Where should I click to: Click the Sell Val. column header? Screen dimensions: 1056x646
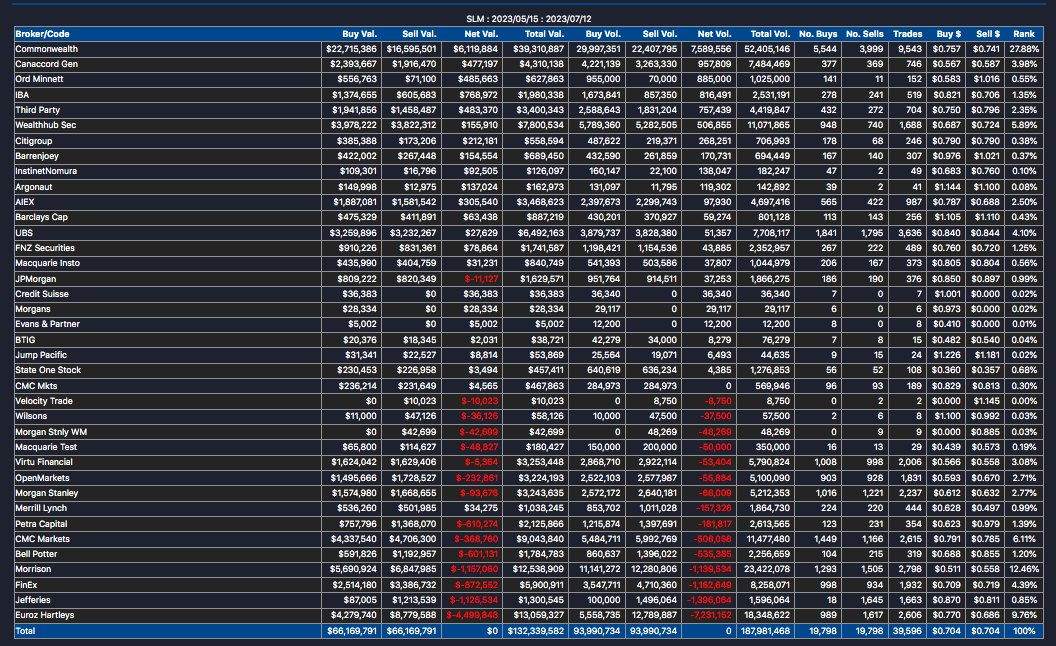[419, 34]
